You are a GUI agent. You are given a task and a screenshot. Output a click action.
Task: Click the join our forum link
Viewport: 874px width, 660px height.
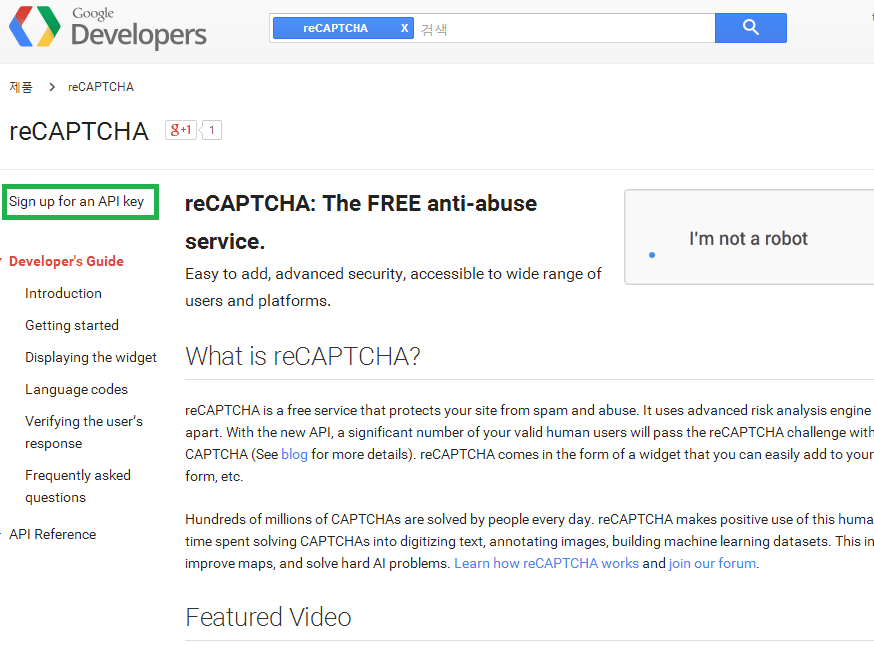point(712,563)
